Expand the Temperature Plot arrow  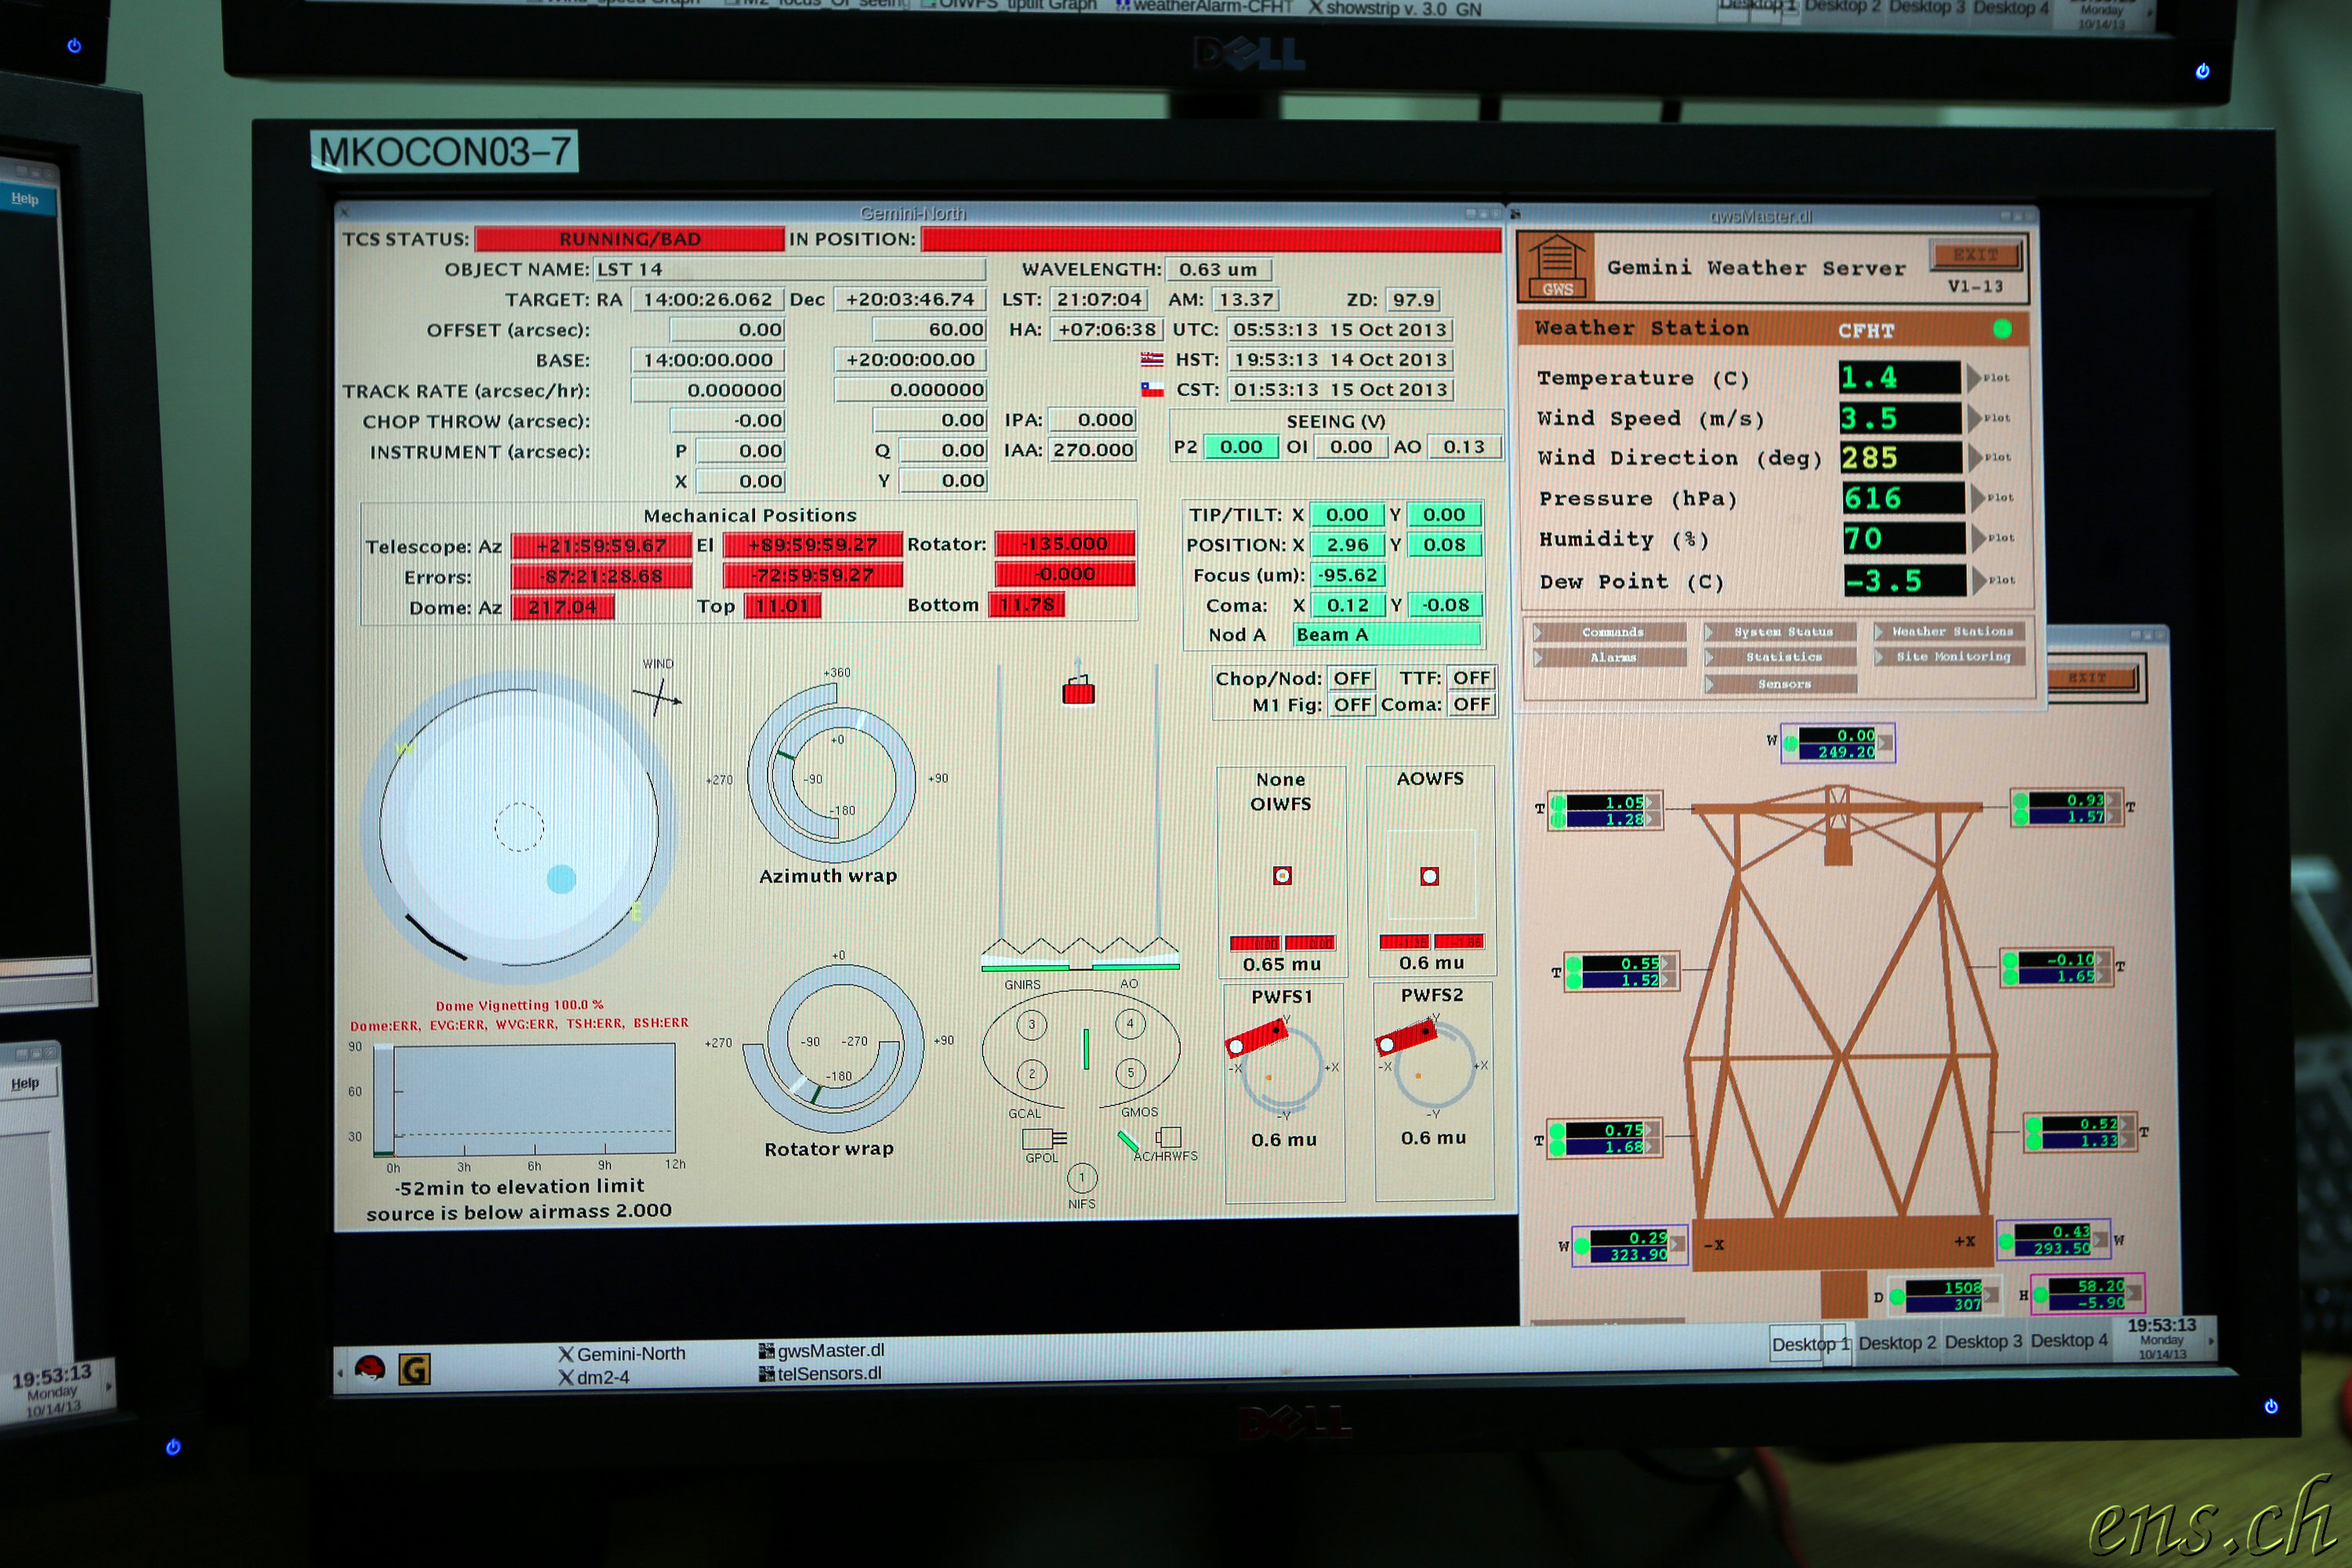pyautogui.click(x=1974, y=378)
